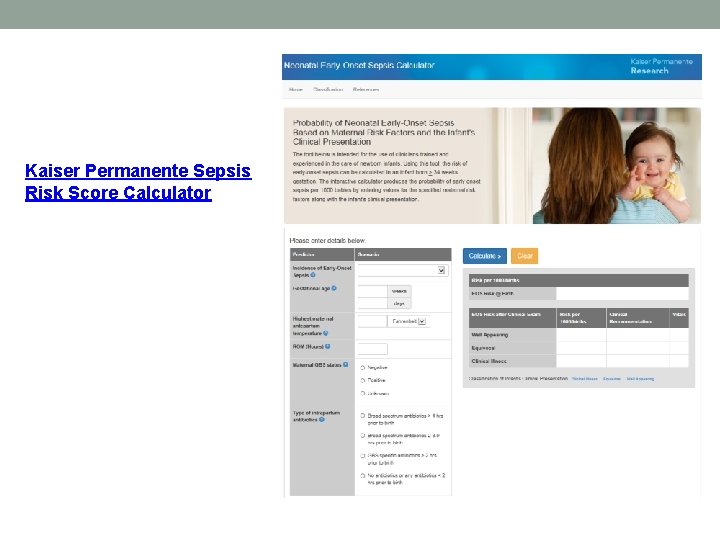This screenshot has width=720, height=540.
Task: Open the Equivocal classification link
Action: click(612, 379)
